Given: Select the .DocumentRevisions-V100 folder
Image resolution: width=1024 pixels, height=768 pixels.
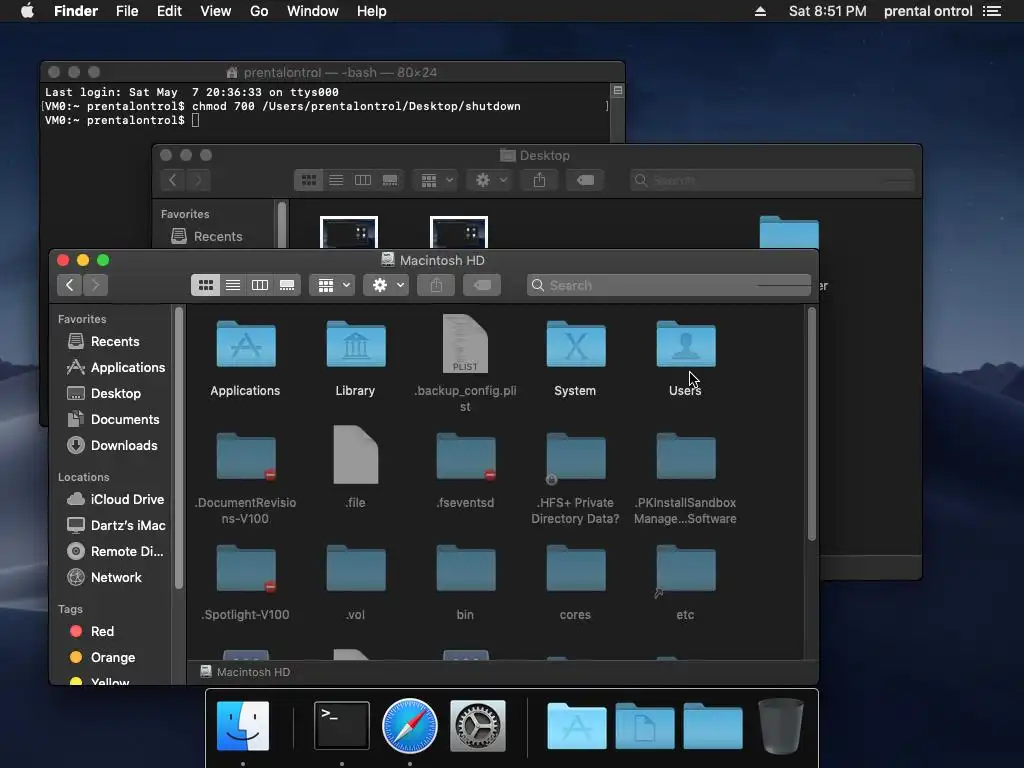Looking at the screenshot, I should coord(246,456).
